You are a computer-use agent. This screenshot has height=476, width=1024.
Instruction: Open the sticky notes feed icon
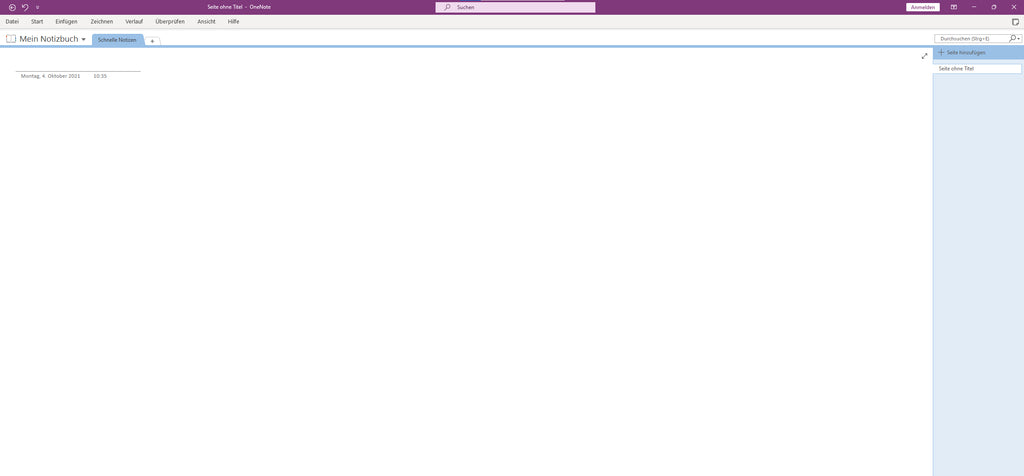(1015, 21)
